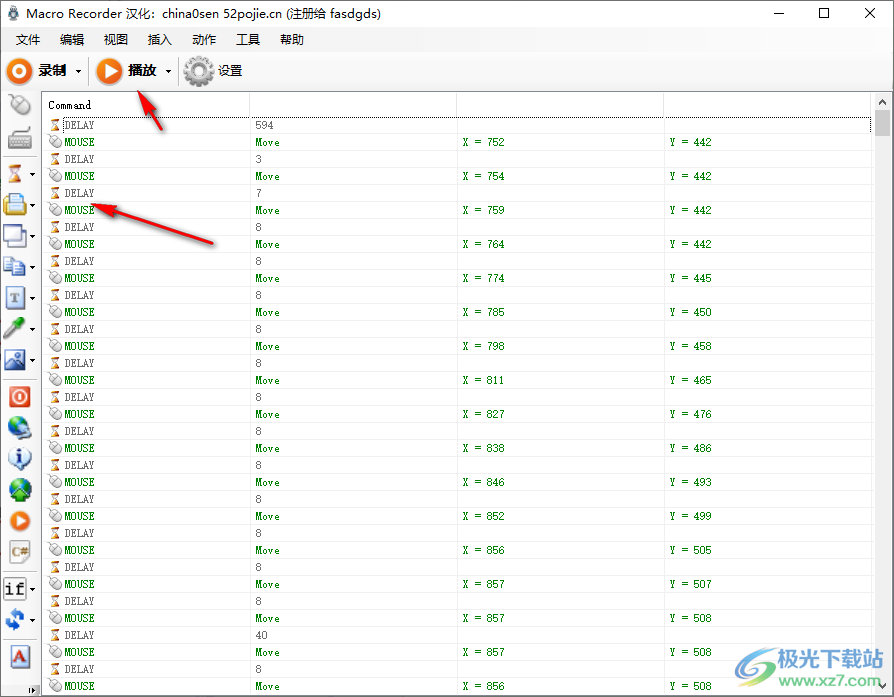Expand the open-file folder dropdown arrow

[x=32, y=205]
